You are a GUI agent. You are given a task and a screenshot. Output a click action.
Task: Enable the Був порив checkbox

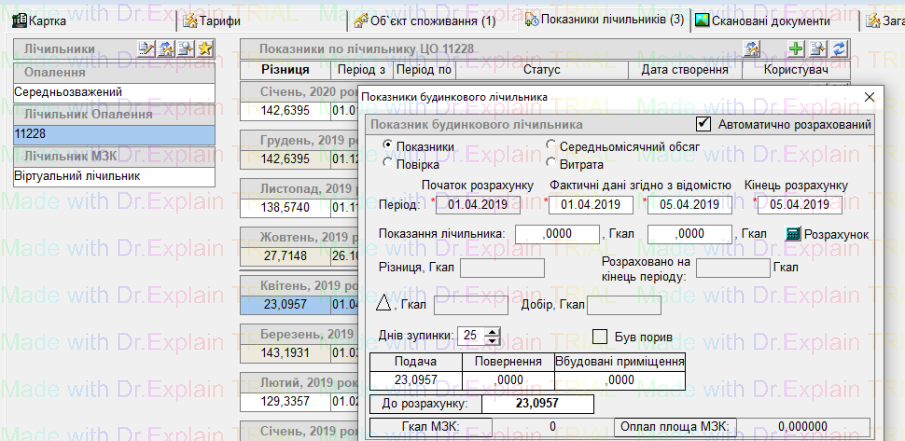click(602, 336)
